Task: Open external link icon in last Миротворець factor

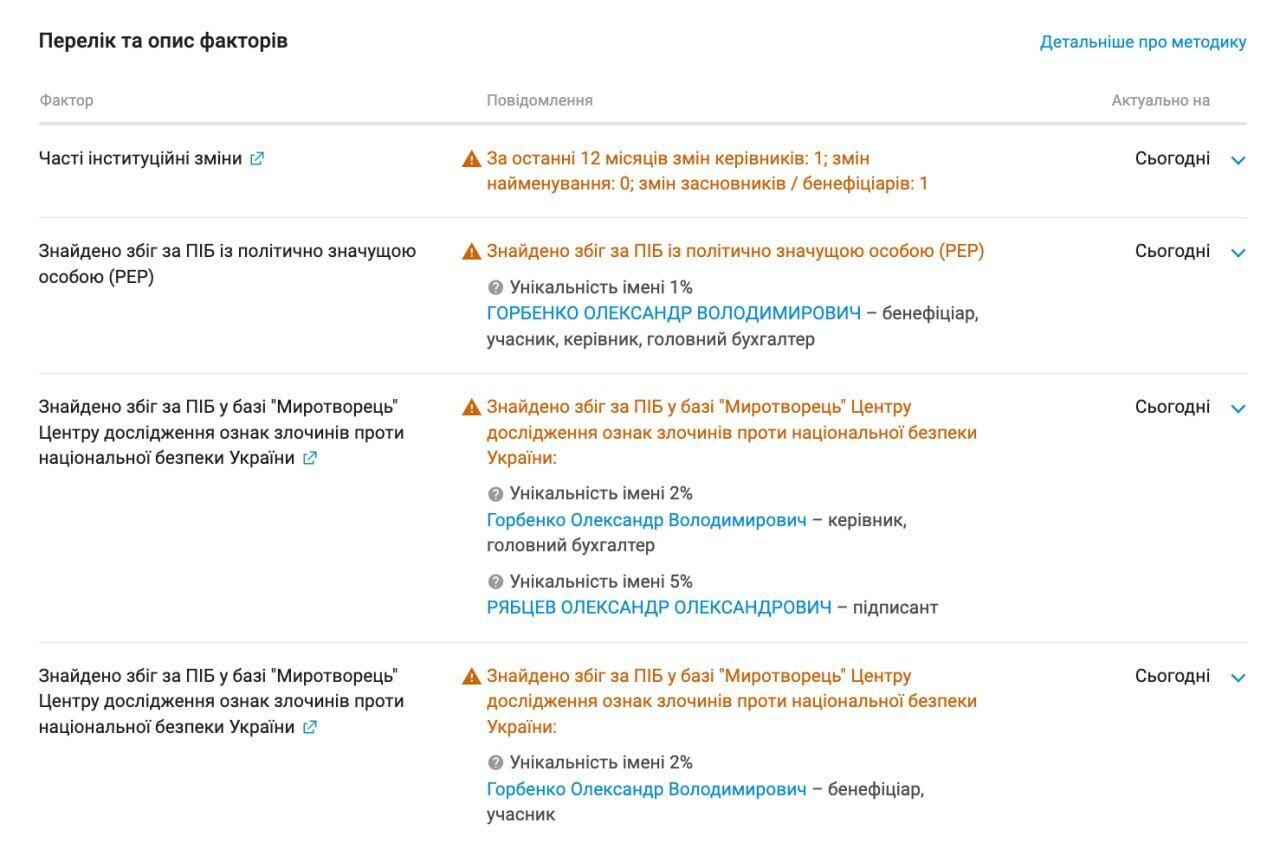Action: 310,728
